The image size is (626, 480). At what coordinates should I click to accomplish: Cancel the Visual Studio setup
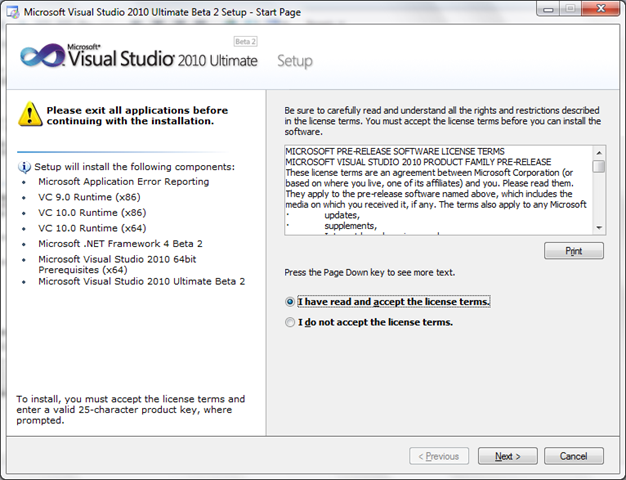coord(574,456)
